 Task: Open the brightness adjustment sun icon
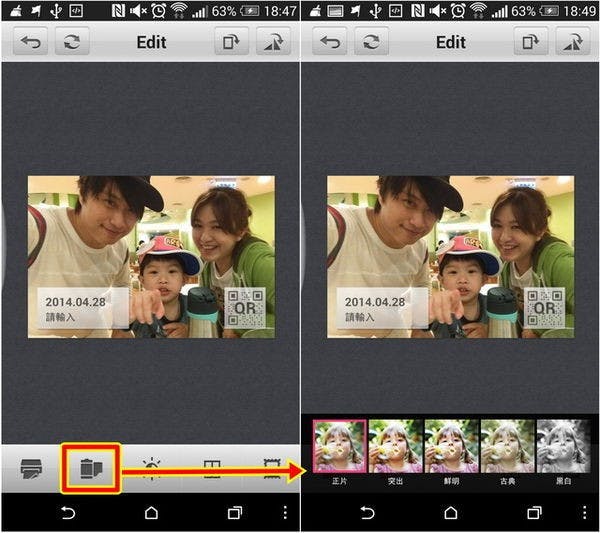(152, 468)
